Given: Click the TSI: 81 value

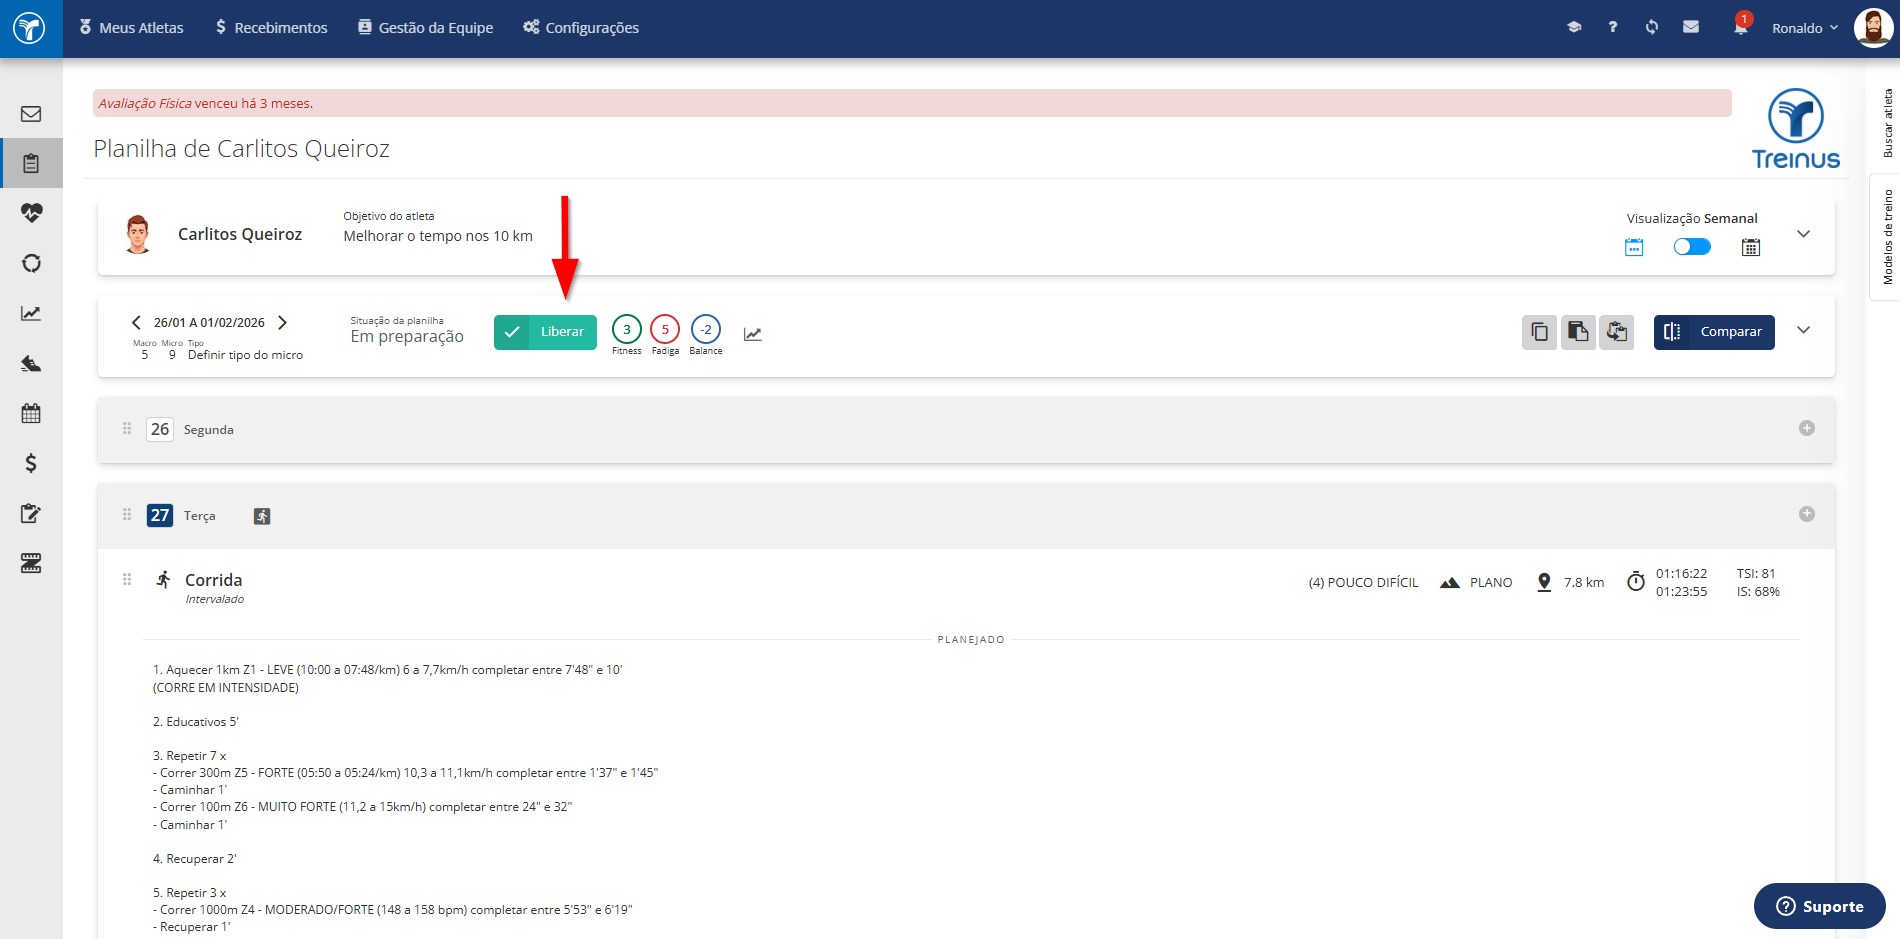Looking at the screenshot, I should (x=1756, y=574).
